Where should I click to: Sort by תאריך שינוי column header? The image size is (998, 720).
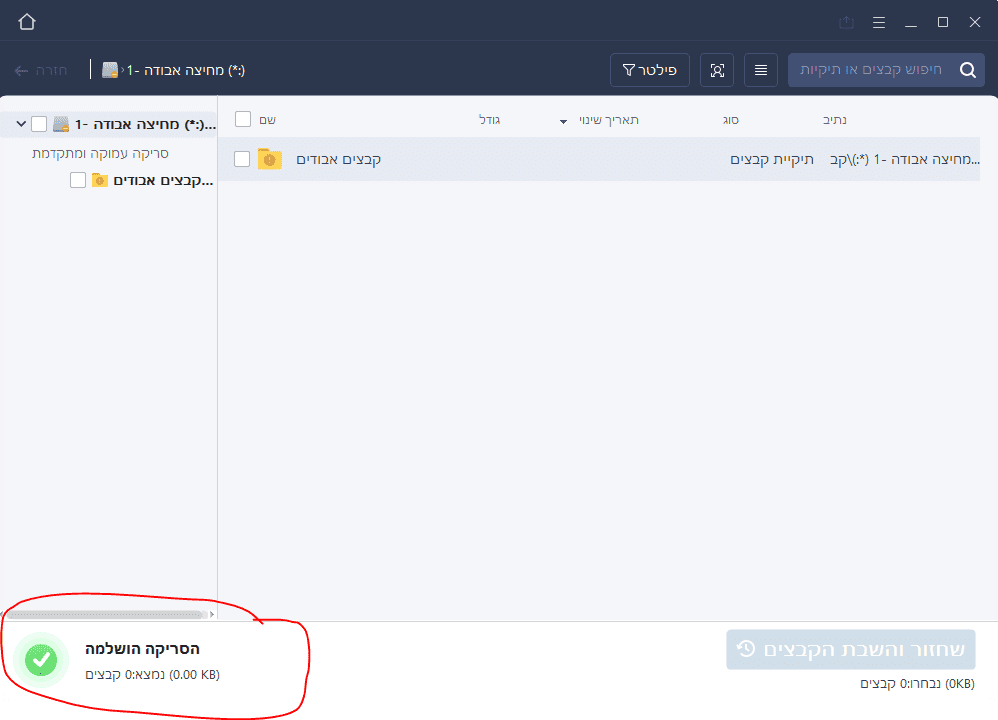point(608,120)
